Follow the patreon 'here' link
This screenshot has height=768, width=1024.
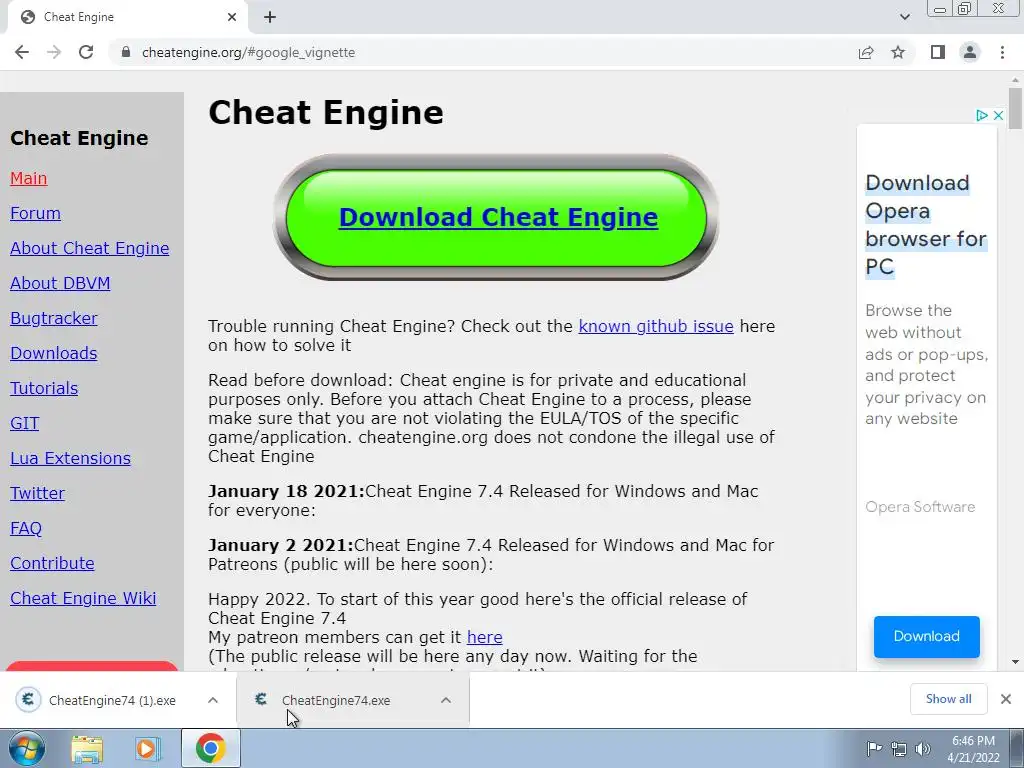point(485,637)
